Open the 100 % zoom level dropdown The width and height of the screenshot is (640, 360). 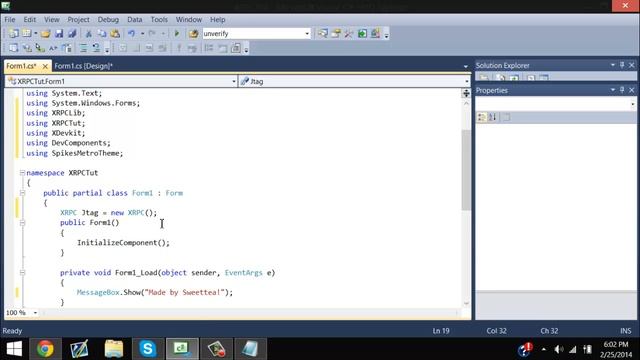35,313
